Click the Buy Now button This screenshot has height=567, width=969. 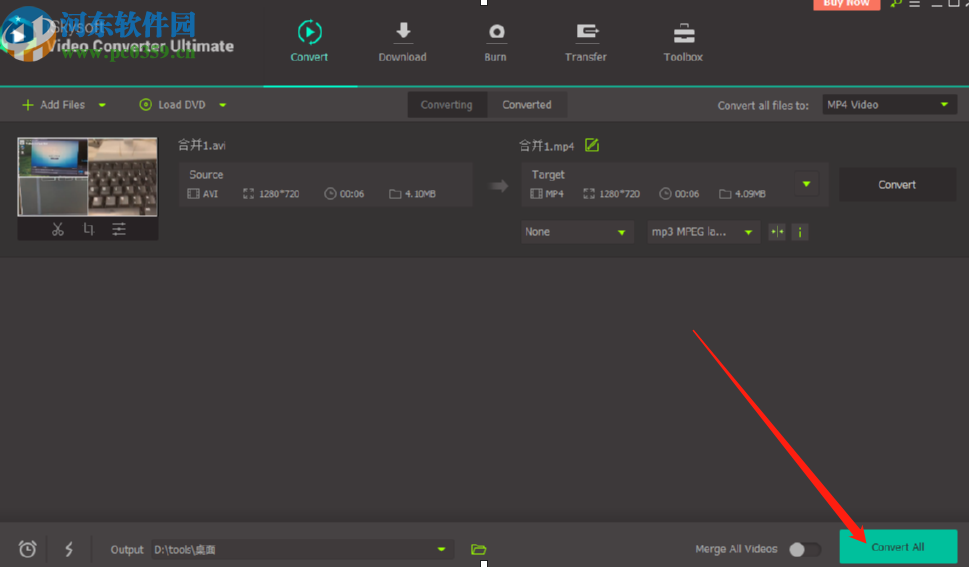(847, 4)
